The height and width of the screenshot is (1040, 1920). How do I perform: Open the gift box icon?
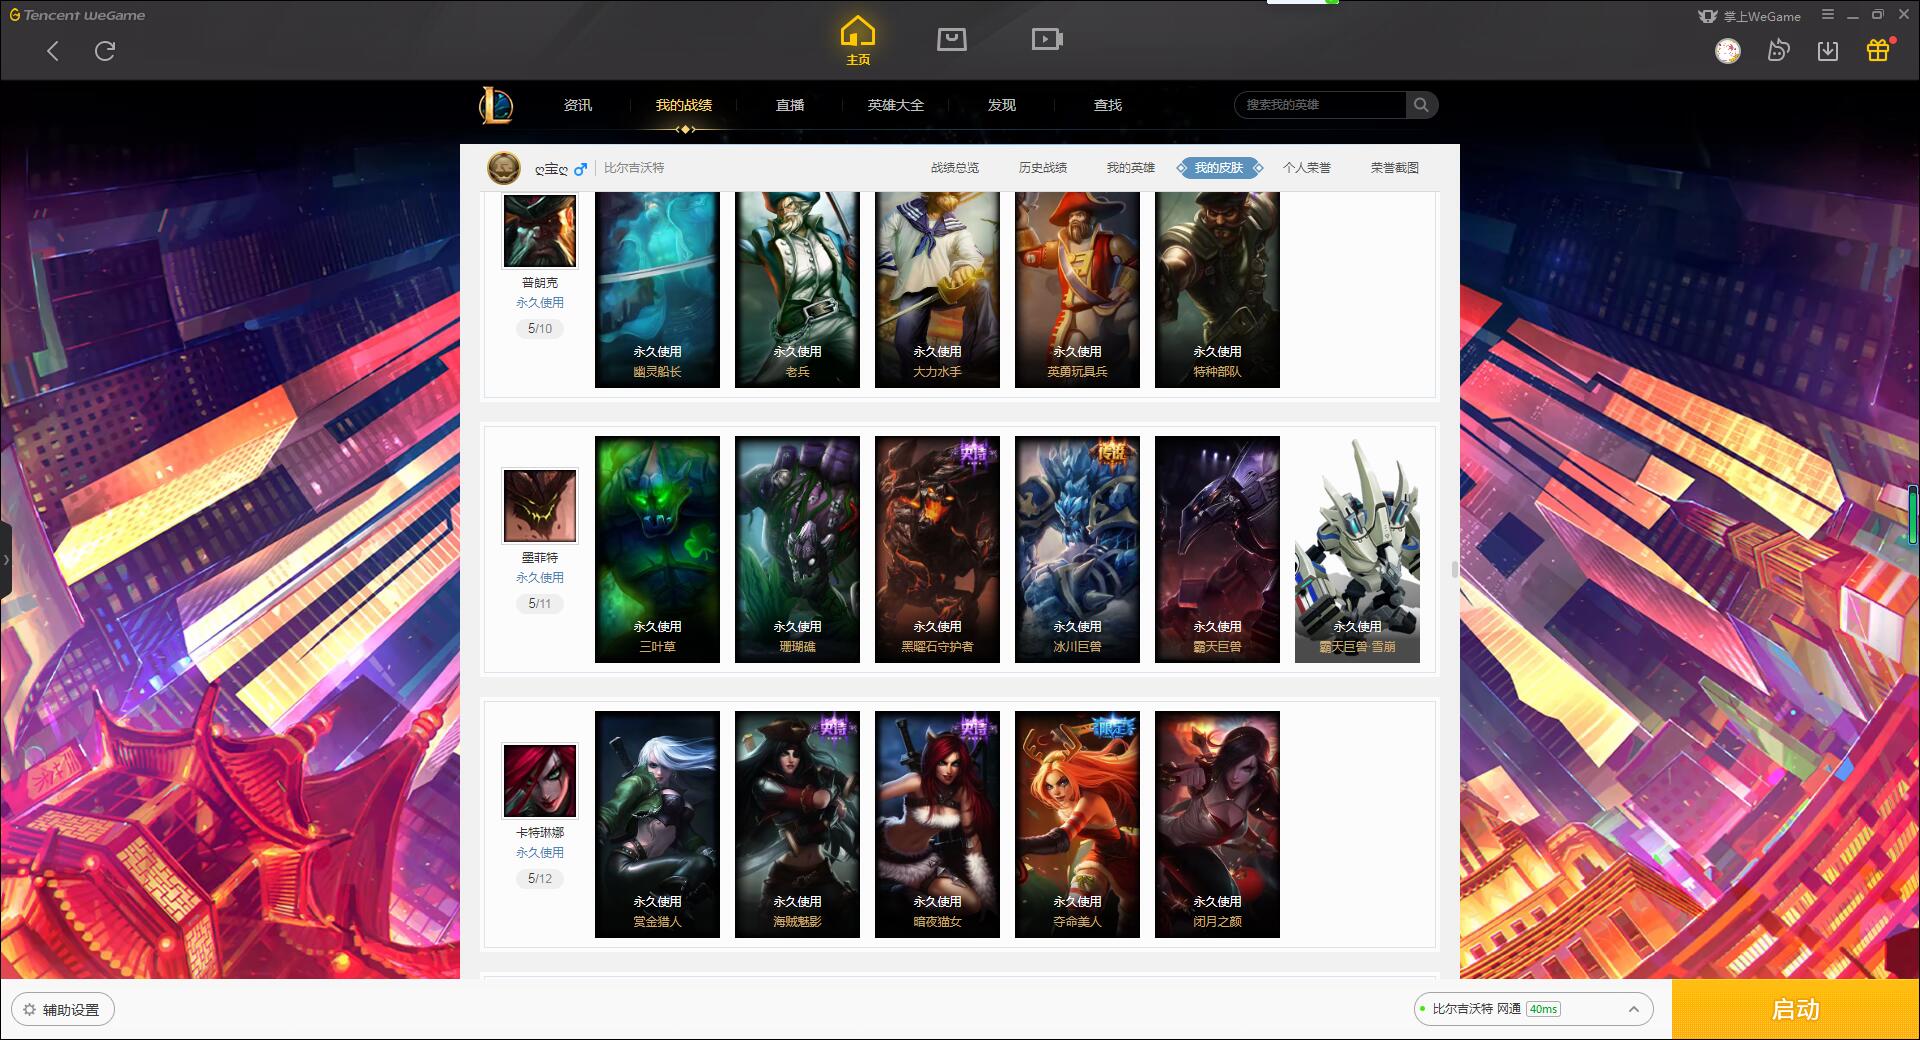point(1878,50)
